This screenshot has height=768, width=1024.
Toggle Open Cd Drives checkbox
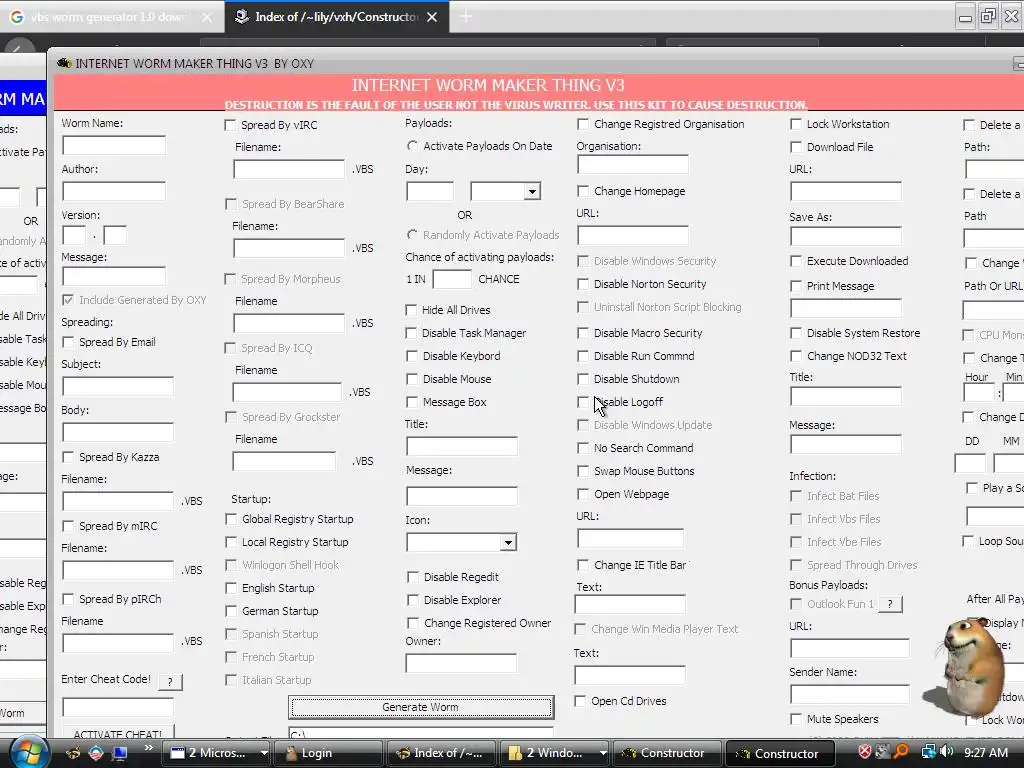coord(580,701)
